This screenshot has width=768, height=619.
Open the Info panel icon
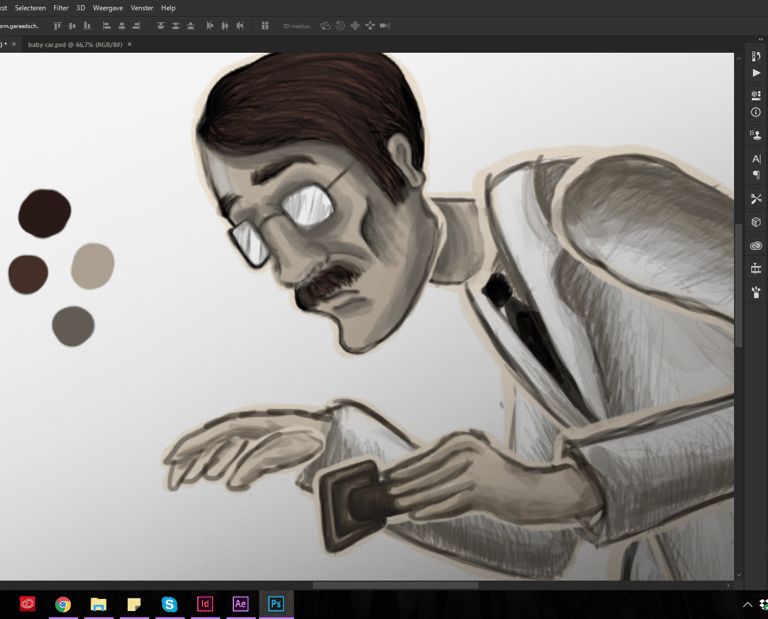(756, 112)
